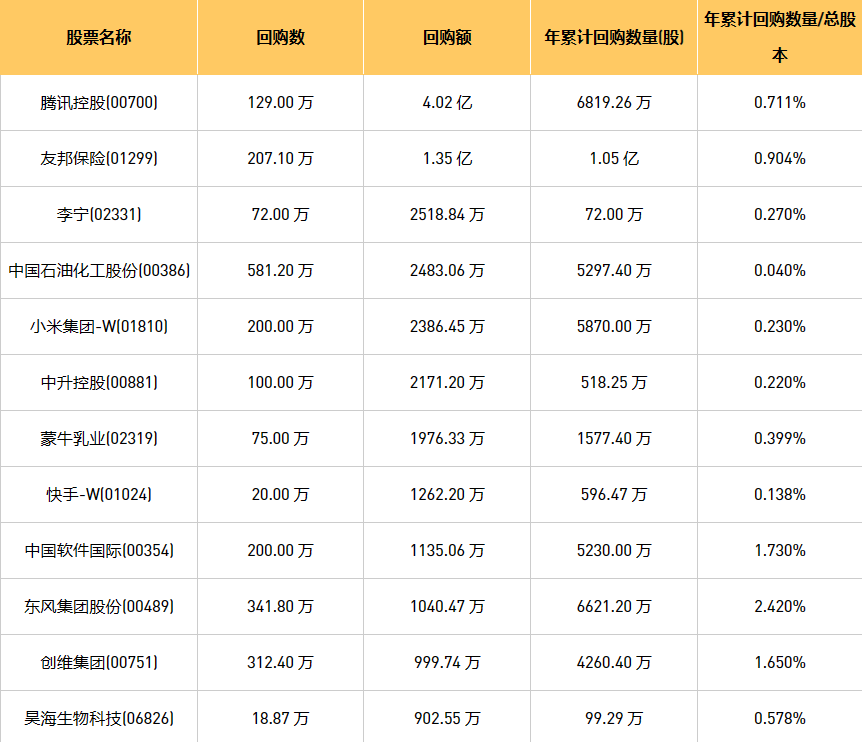Select the 腾讯控股(00700) cell
862x742 pixels.
[x=99, y=103]
